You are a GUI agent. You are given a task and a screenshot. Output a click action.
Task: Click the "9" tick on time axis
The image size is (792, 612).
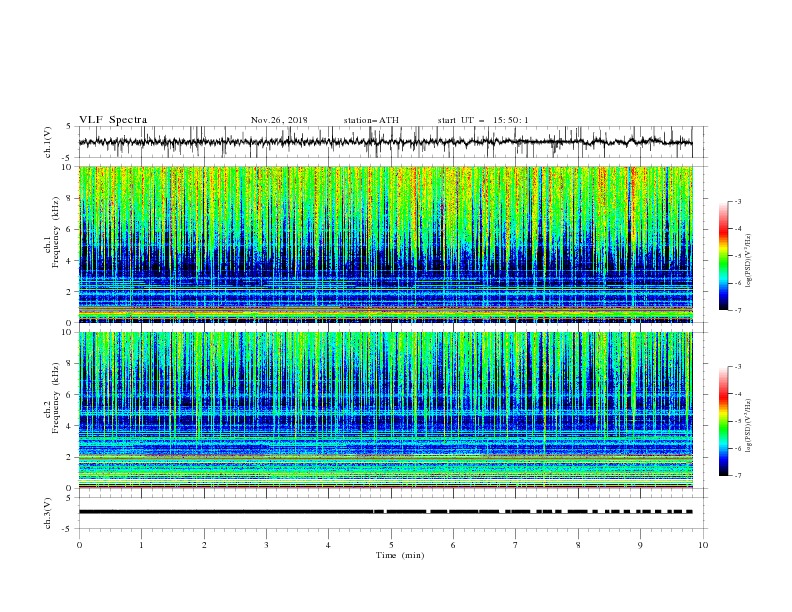pos(640,545)
